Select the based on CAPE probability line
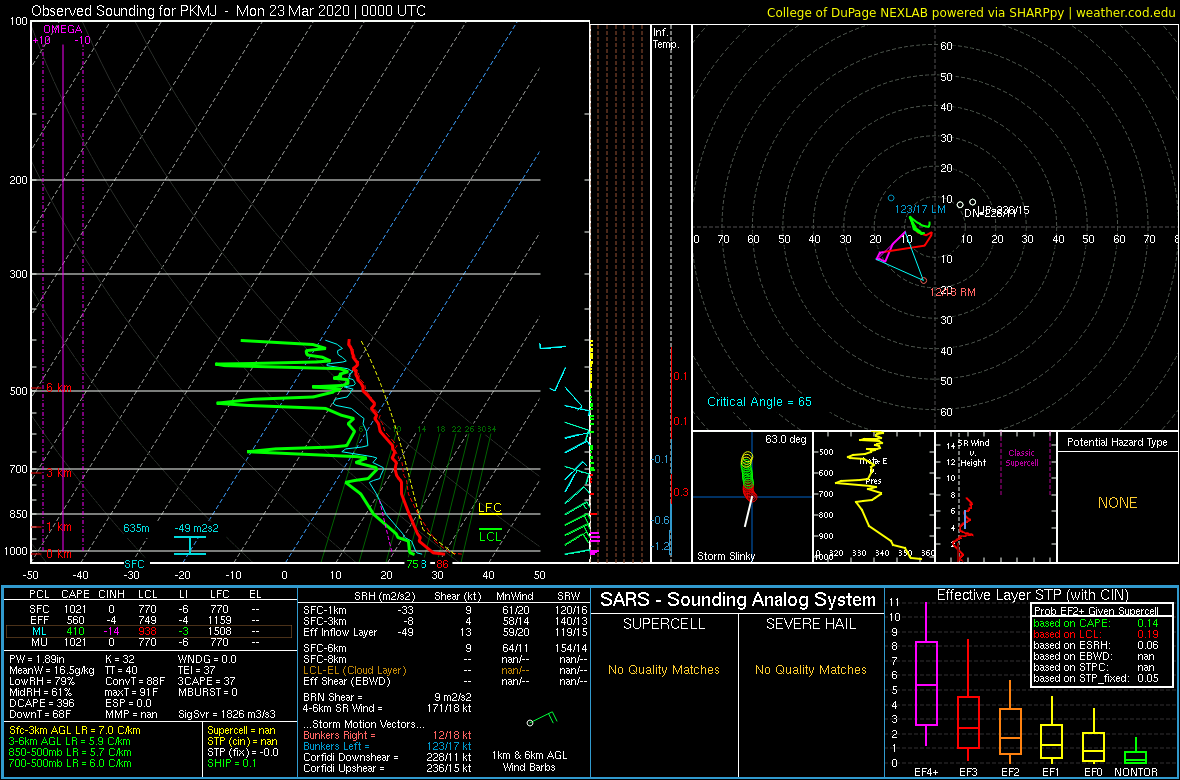1180x780 pixels. point(1098,623)
